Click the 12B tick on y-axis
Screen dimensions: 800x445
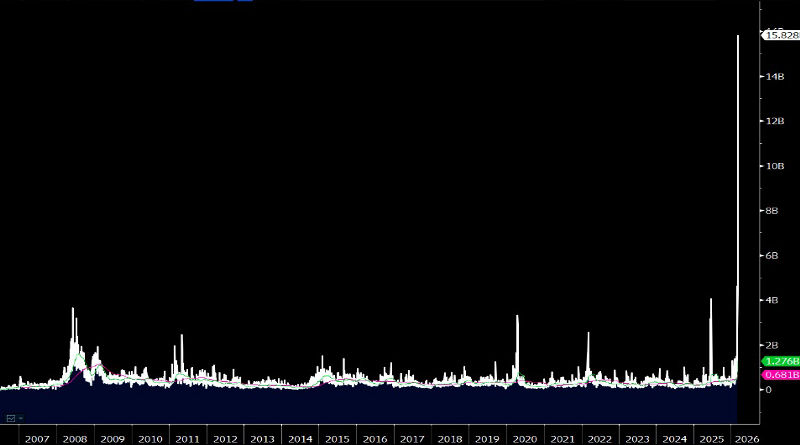[775, 122]
